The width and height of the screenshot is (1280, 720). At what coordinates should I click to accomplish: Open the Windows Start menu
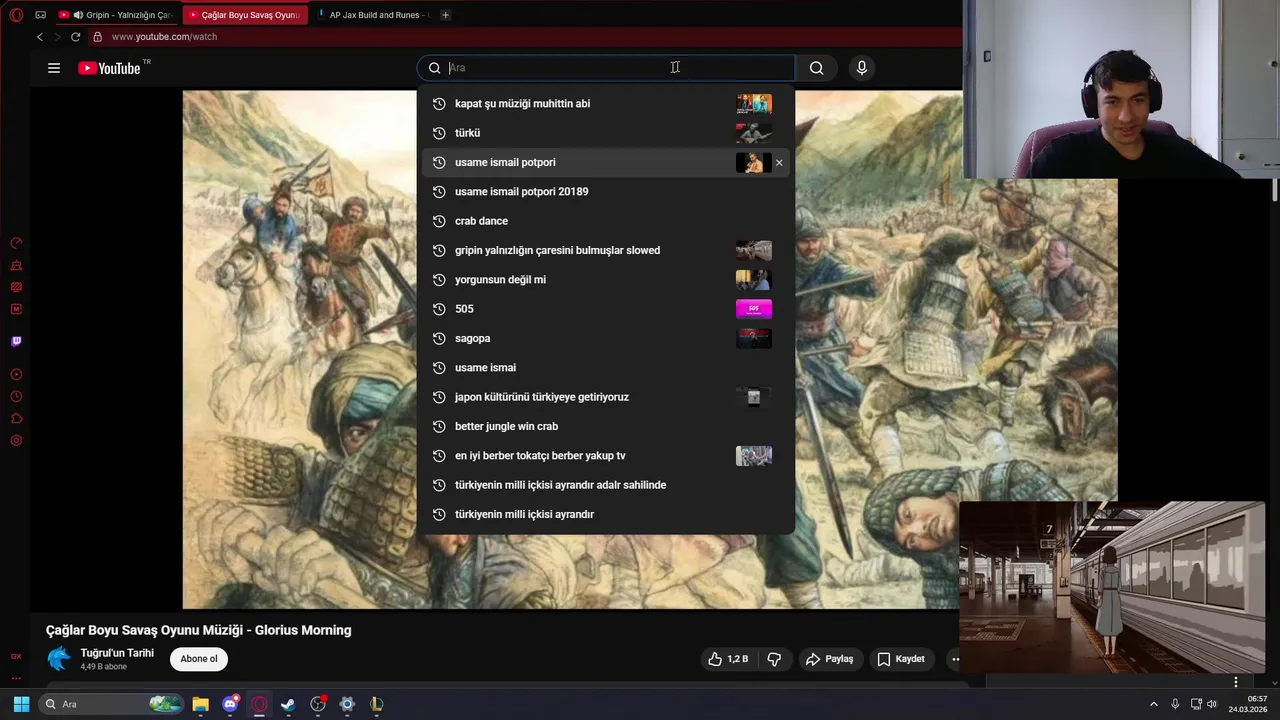click(21, 704)
